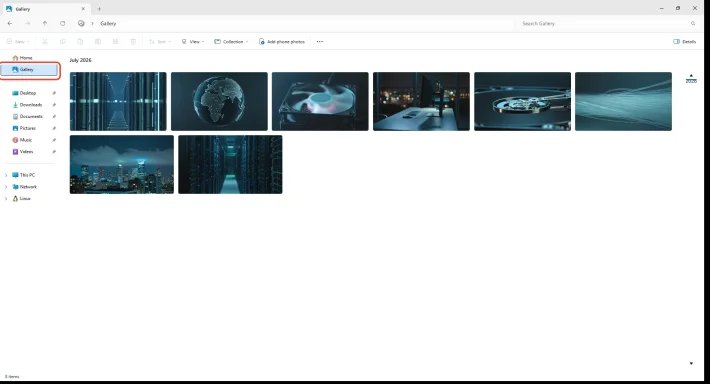Open the Collection dropdown
The height and width of the screenshot is (384, 710).
click(x=231, y=42)
